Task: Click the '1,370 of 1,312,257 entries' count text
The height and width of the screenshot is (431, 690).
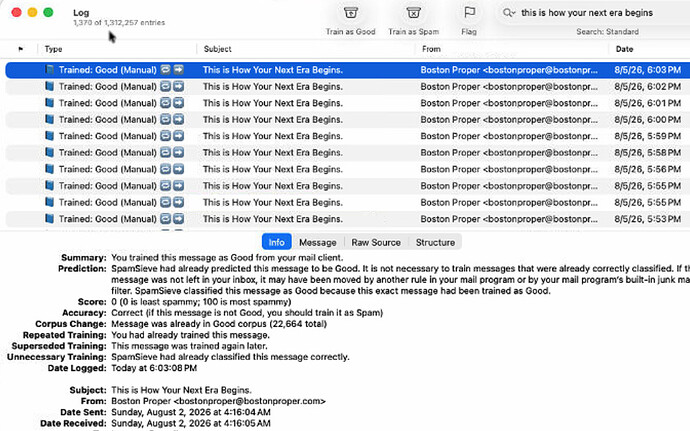Action: [x=119, y=22]
